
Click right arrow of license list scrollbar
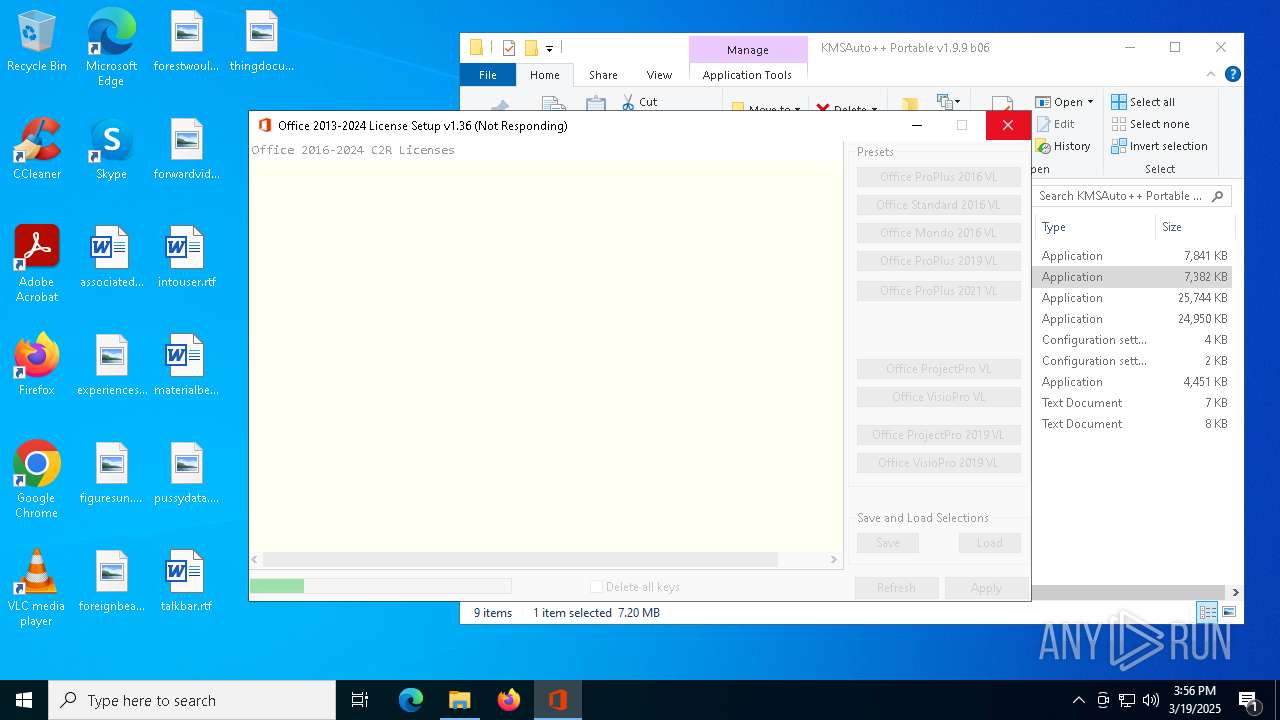[x=834, y=560]
